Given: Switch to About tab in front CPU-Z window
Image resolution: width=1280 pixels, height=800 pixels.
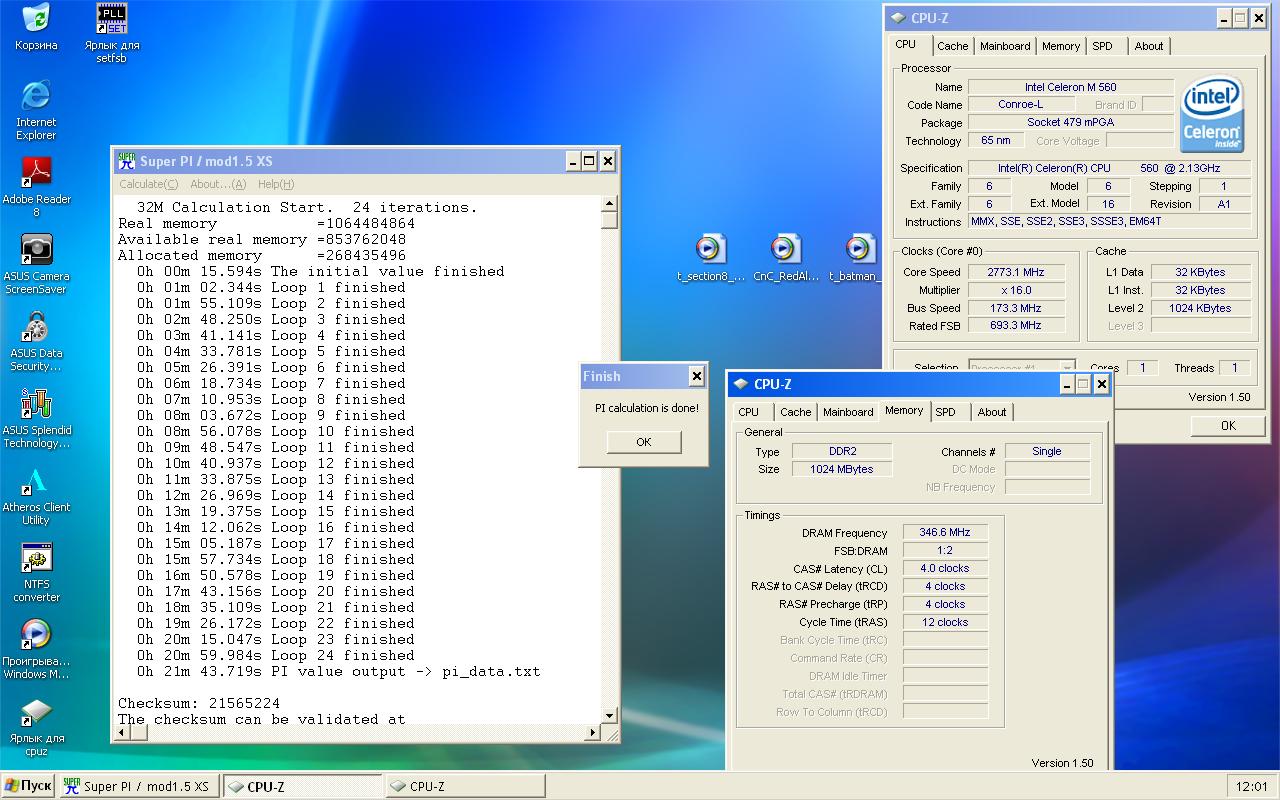Looking at the screenshot, I should 992,412.
